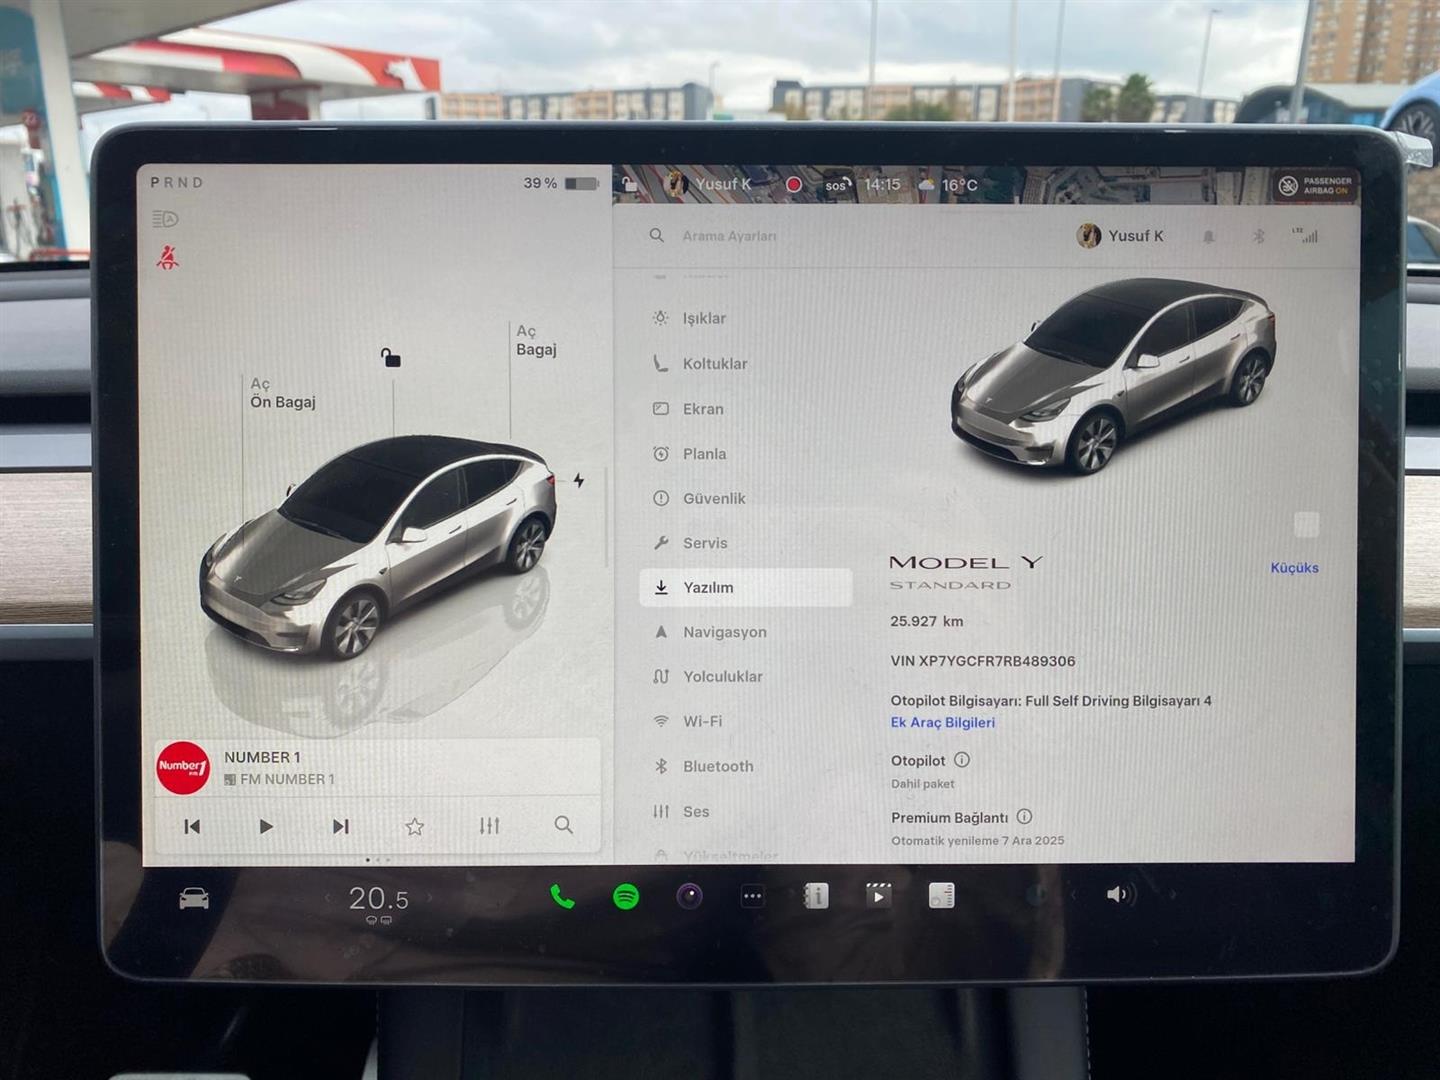Open audio equalizer settings in media player
1440x1080 pixels.
489,826
